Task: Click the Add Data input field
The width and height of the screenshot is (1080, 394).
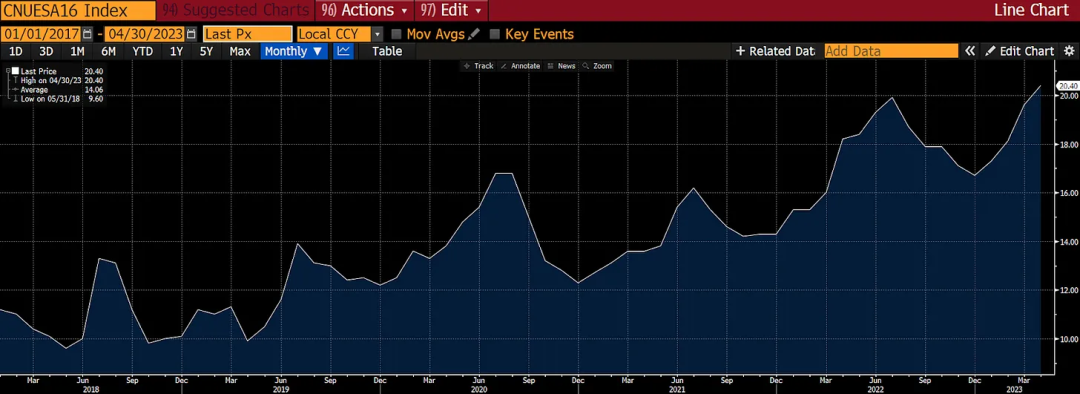Action: tap(891, 51)
